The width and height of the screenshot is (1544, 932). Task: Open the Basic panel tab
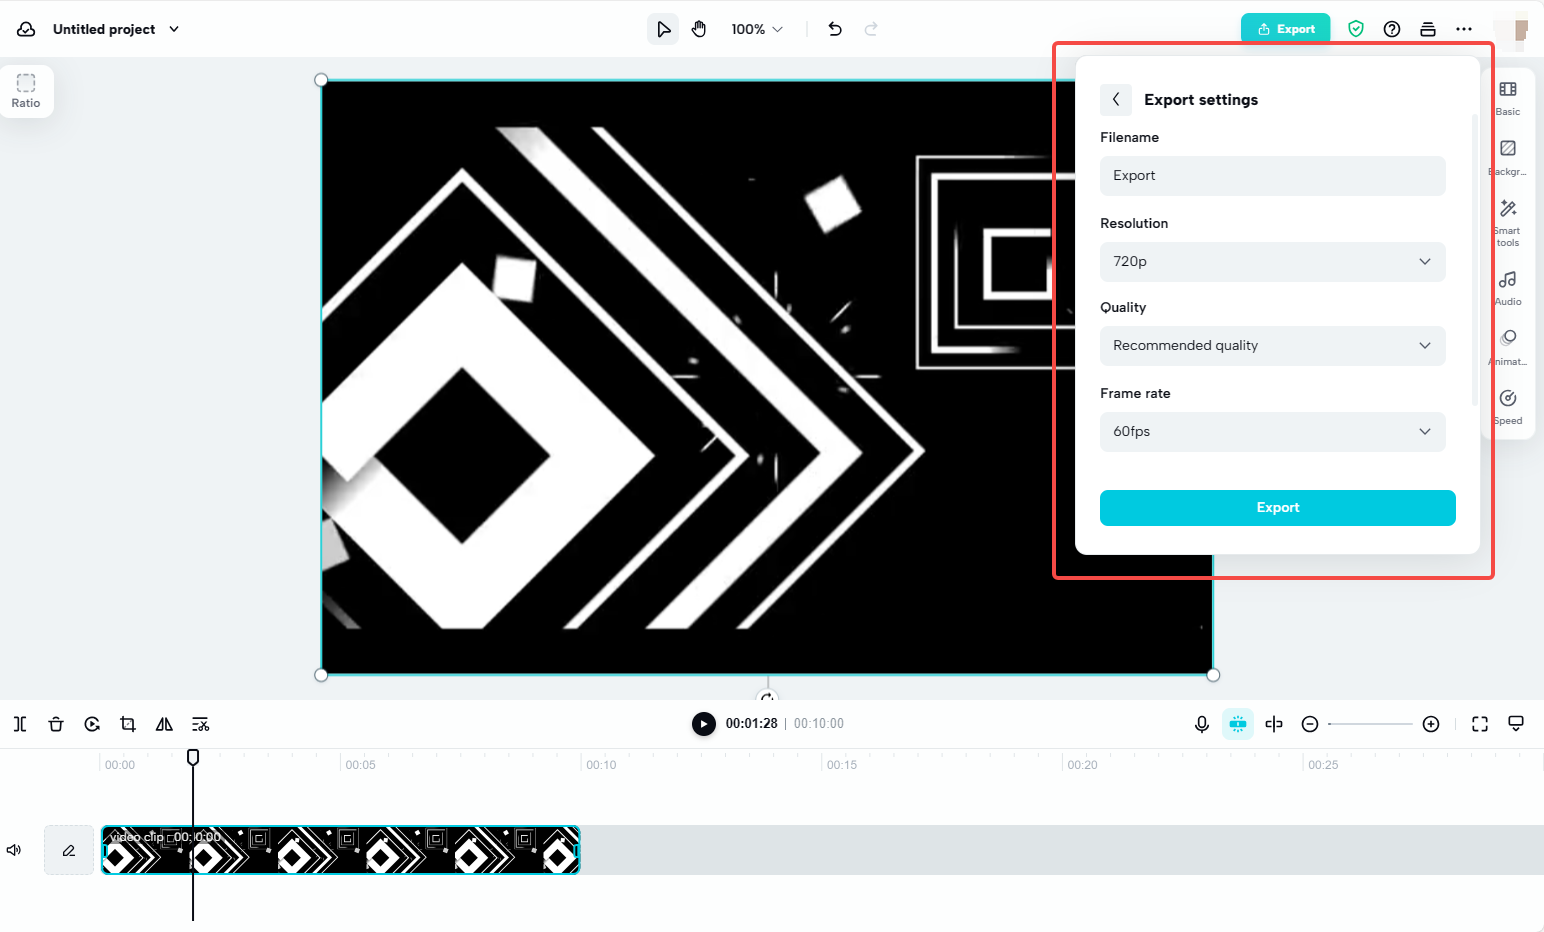(1508, 98)
